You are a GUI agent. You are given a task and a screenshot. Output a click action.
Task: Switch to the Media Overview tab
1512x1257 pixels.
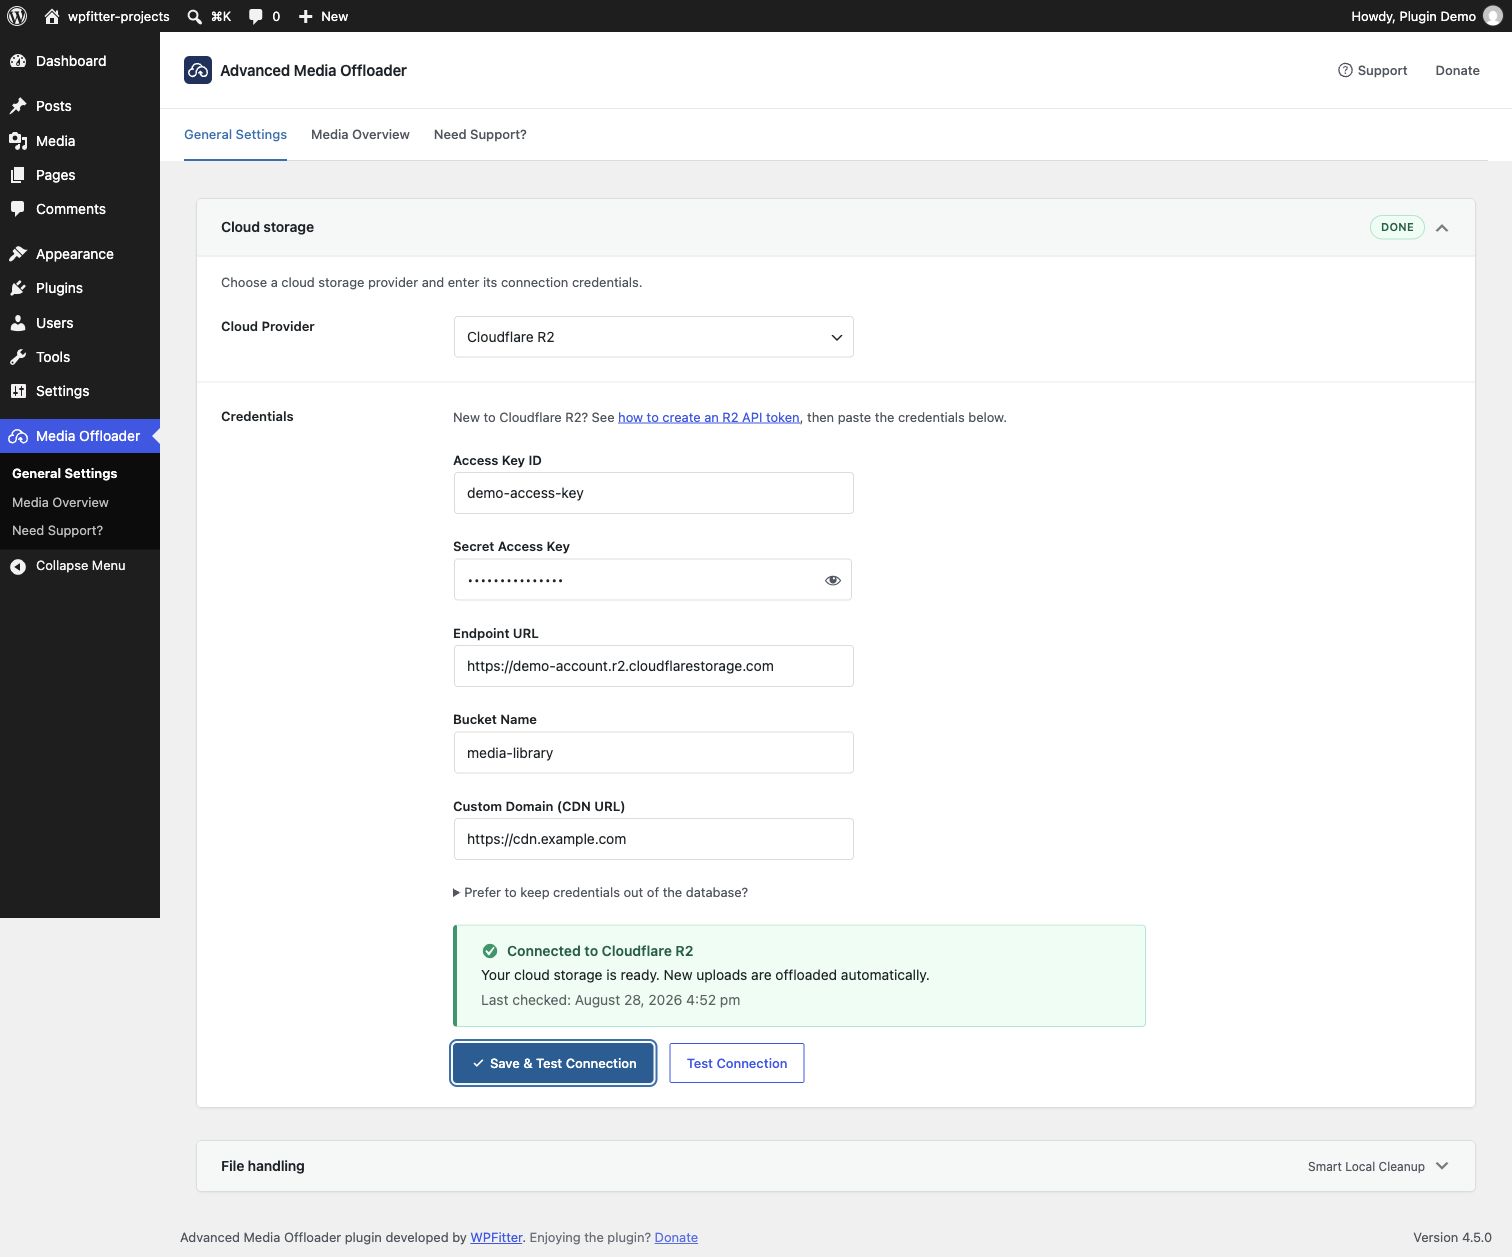360,134
